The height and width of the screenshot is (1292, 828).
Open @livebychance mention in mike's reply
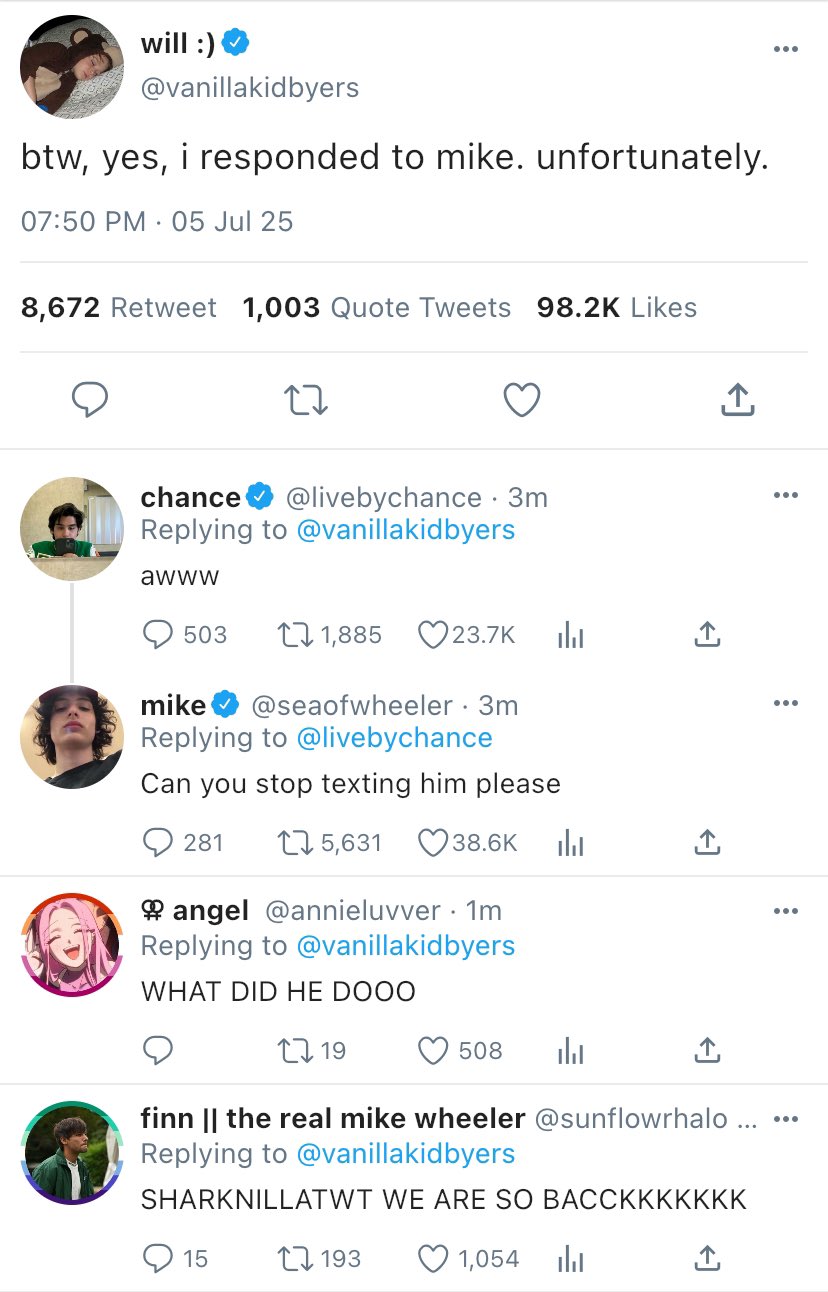(394, 738)
